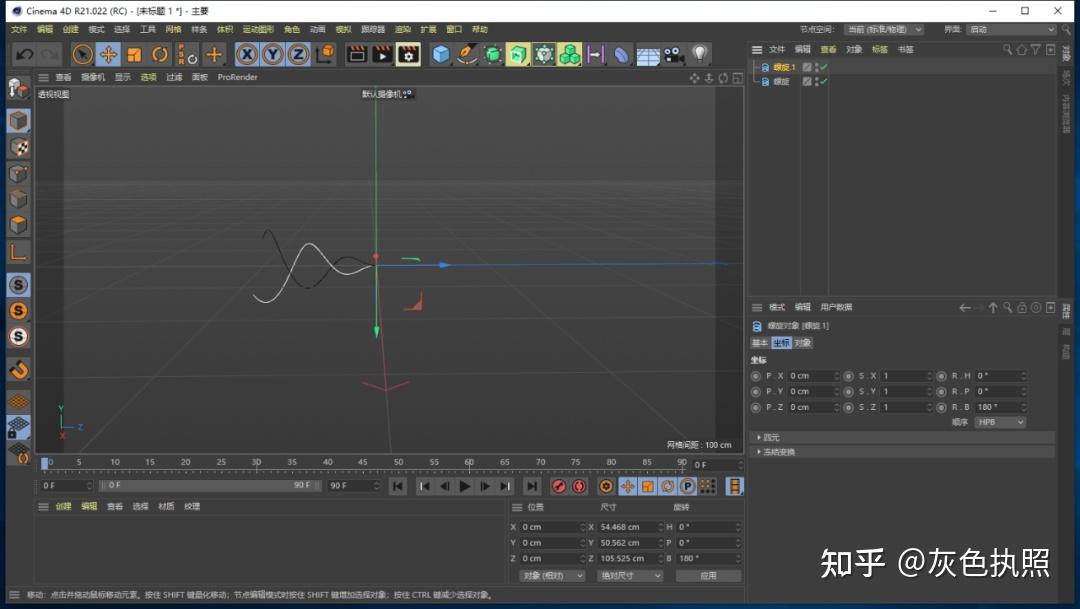1080x609 pixels.
Task: Click the 应用 apply button
Action: click(x=708, y=575)
